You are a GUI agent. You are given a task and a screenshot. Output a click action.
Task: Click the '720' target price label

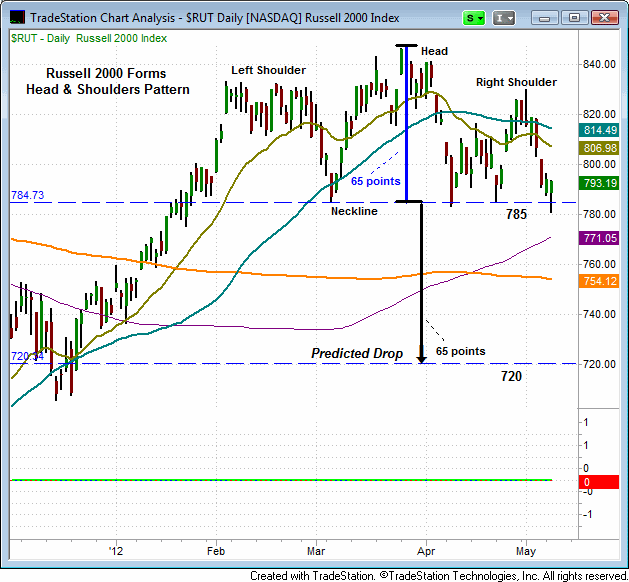[511, 377]
